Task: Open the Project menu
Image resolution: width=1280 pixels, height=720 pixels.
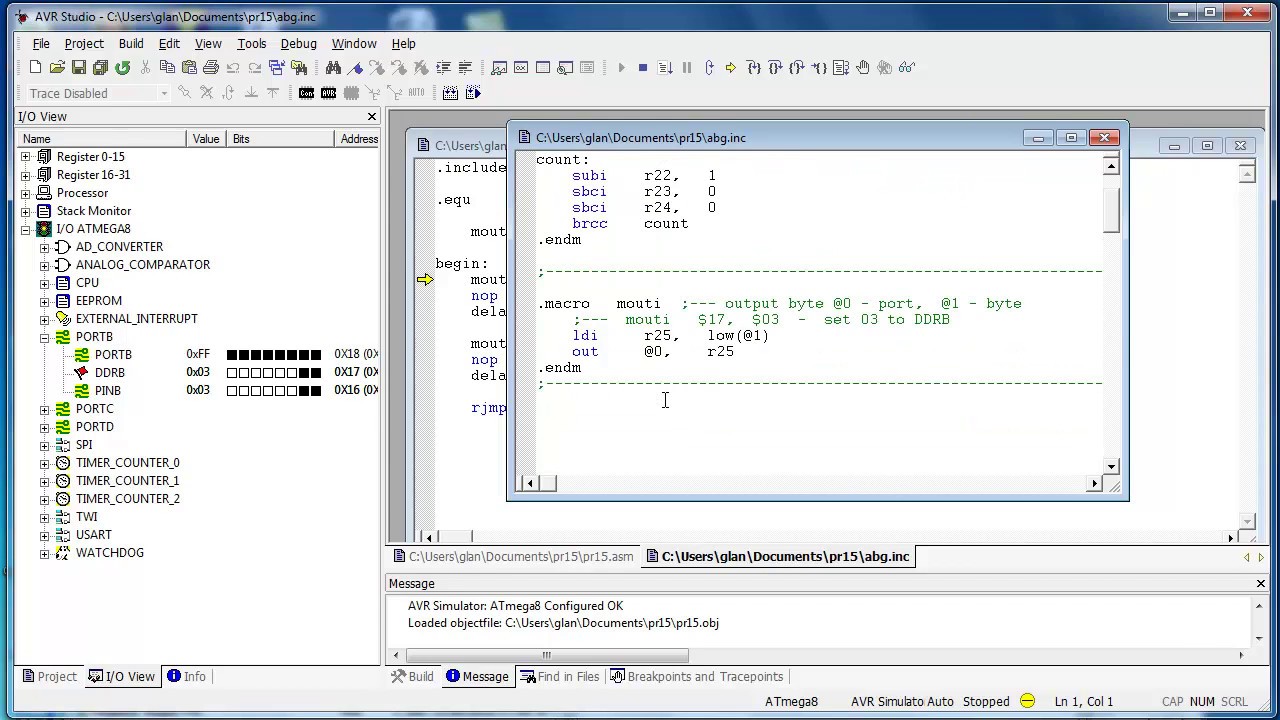Action: pos(84,44)
